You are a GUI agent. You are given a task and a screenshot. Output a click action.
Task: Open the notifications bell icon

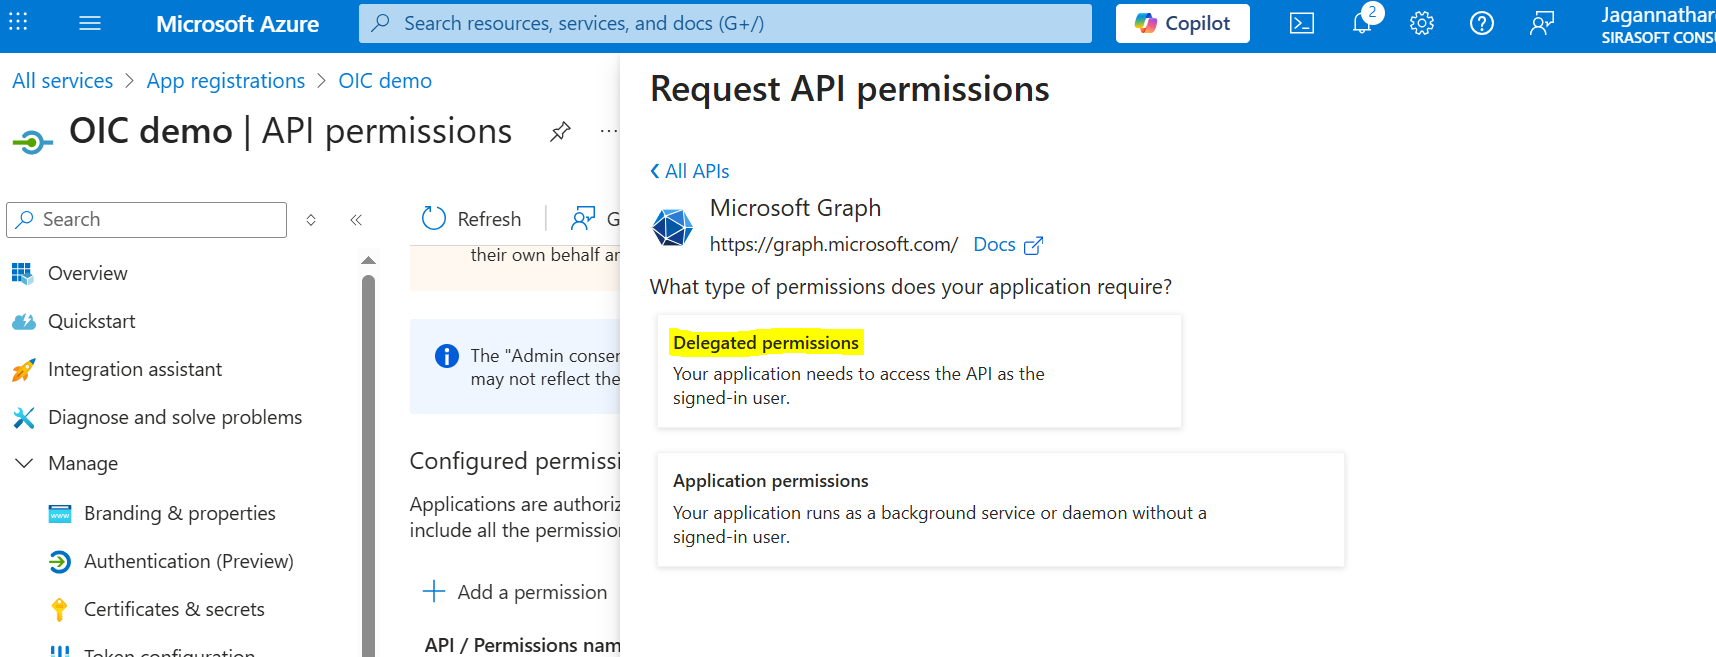click(x=1362, y=23)
